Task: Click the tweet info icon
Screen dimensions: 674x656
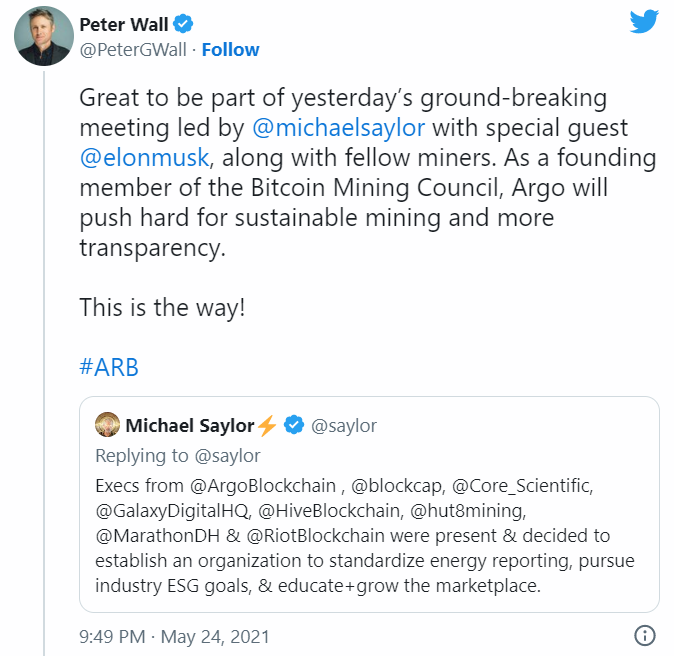Action: (x=646, y=635)
